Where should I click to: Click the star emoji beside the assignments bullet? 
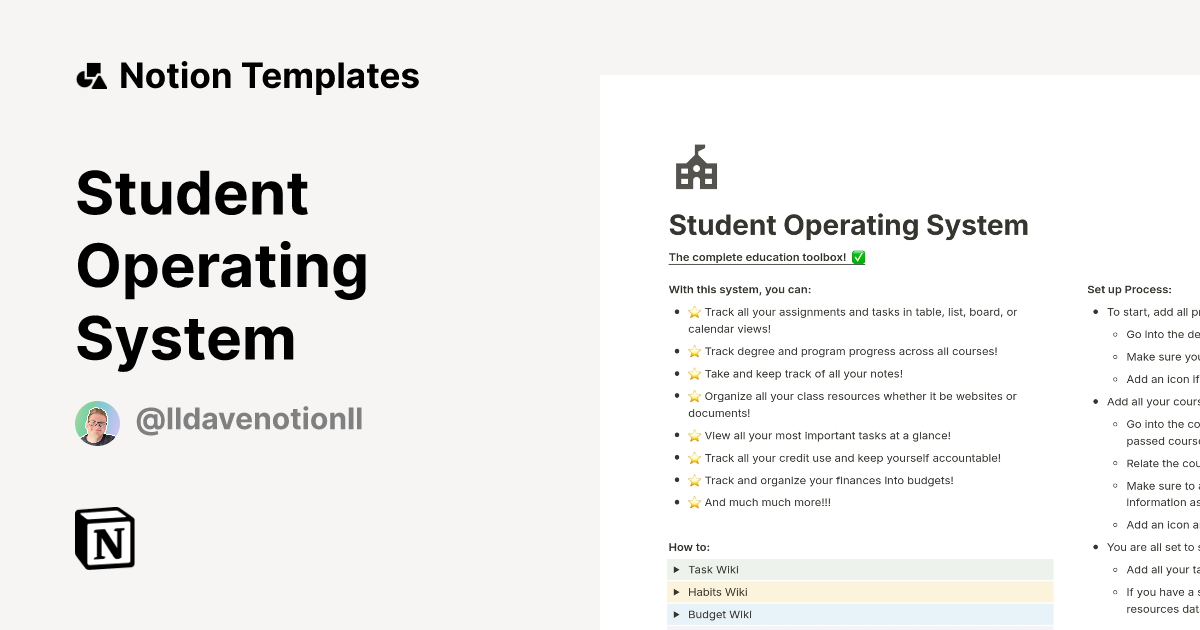694,311
